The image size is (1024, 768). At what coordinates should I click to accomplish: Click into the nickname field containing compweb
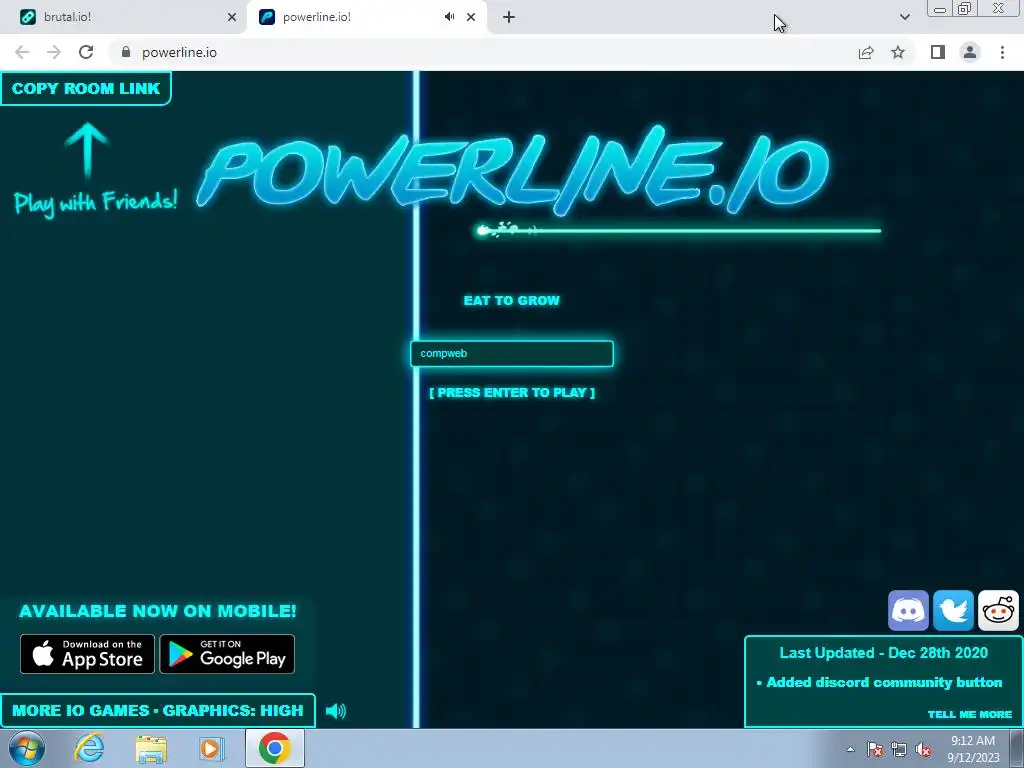512,353
